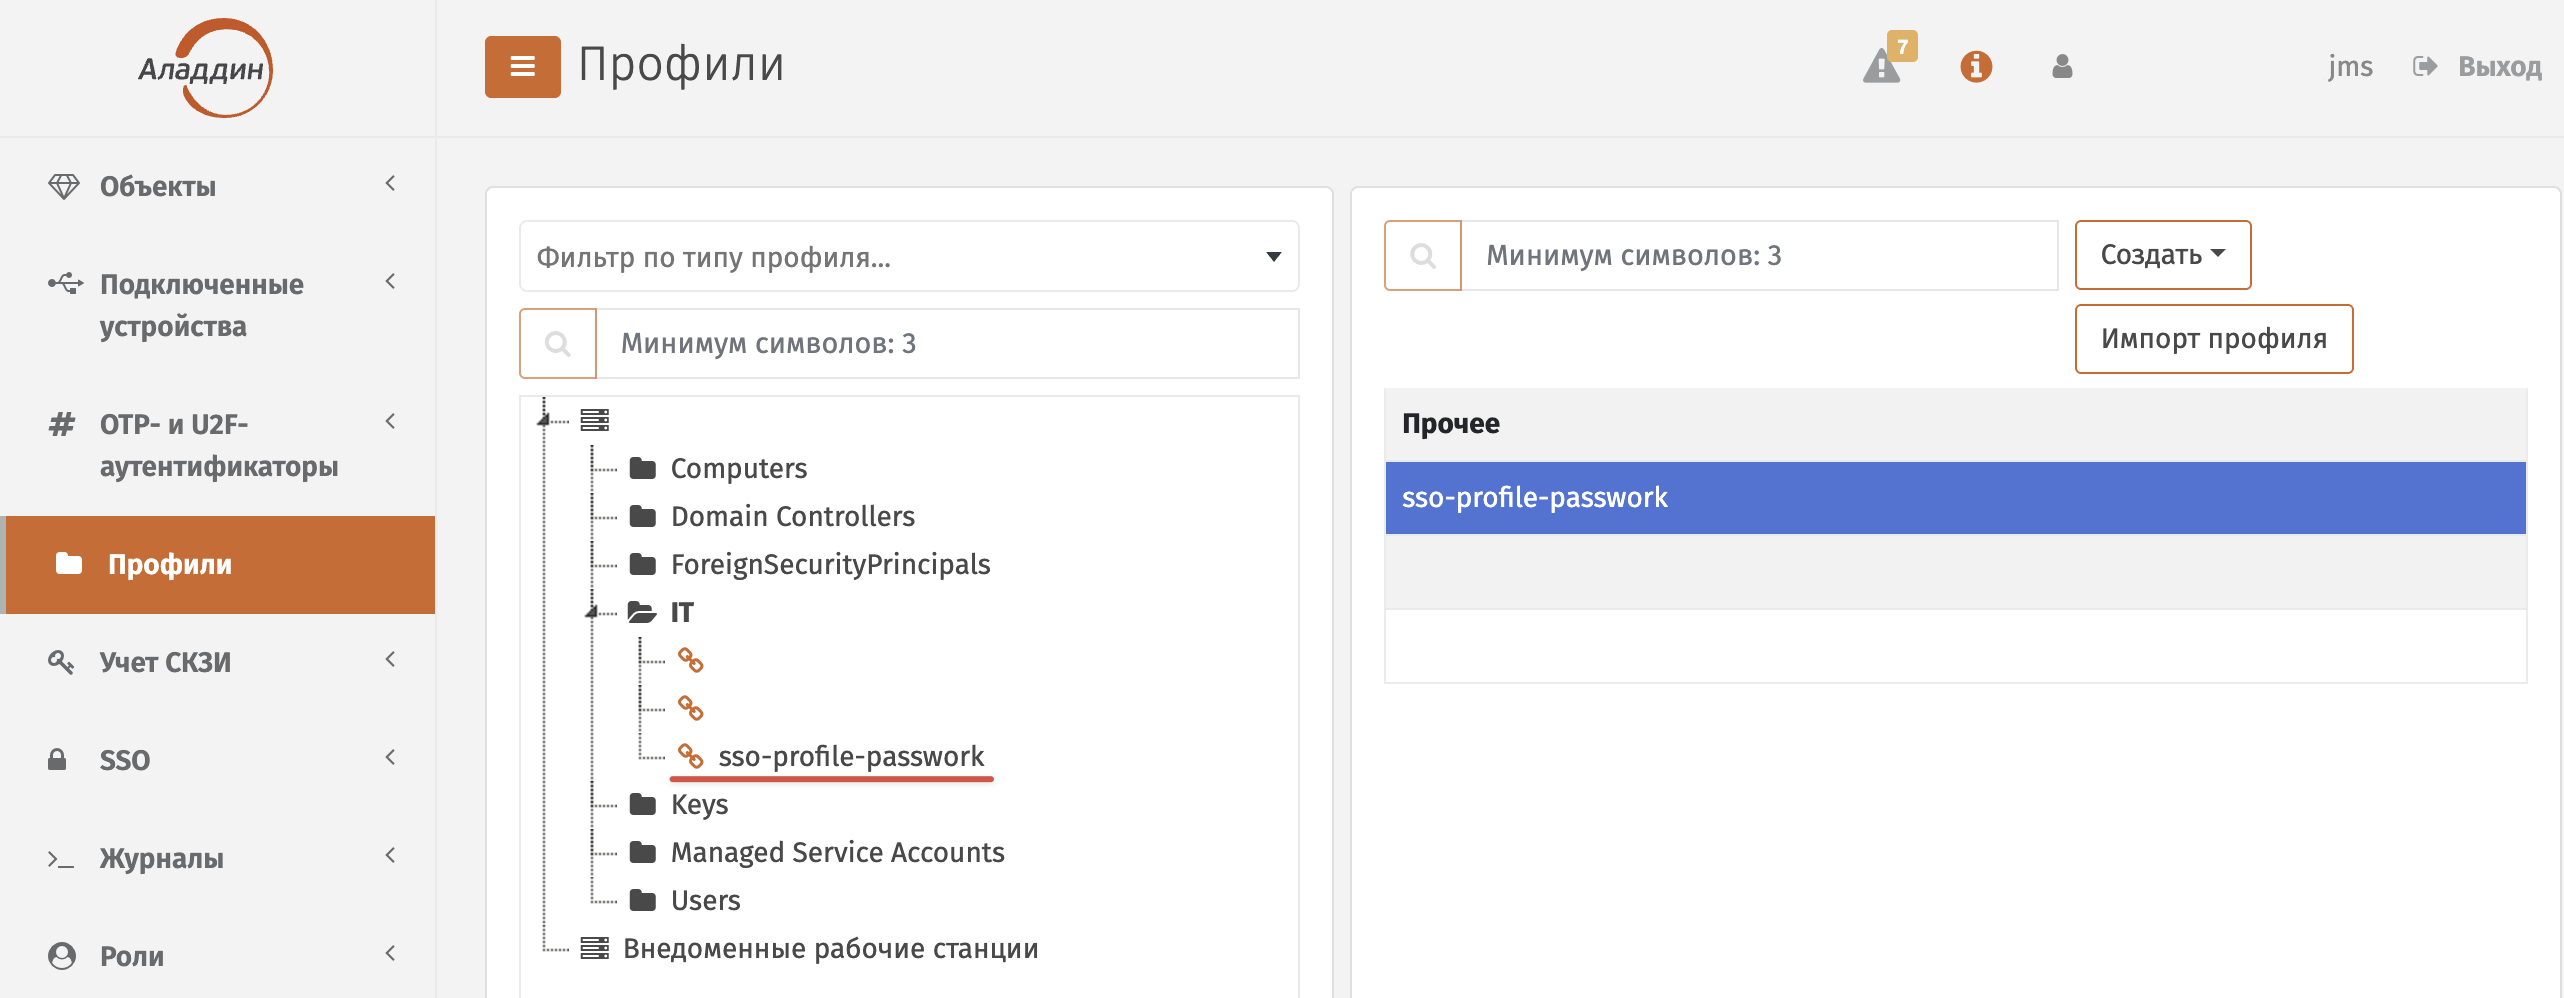This screenshot has width=2564, height=998.
Task: Open the Журналы sidebar menu
Action: (x=218, y=858)
